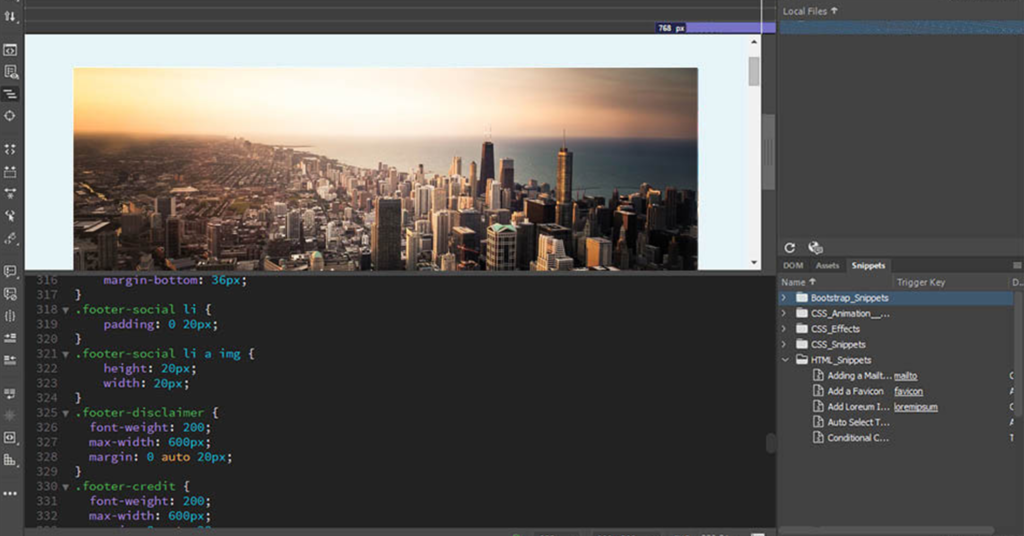Image resolution: width=1024 pixels, height=536 pixels.
Task: Click the loremipsum trigger key link
Action: [916, 407]
